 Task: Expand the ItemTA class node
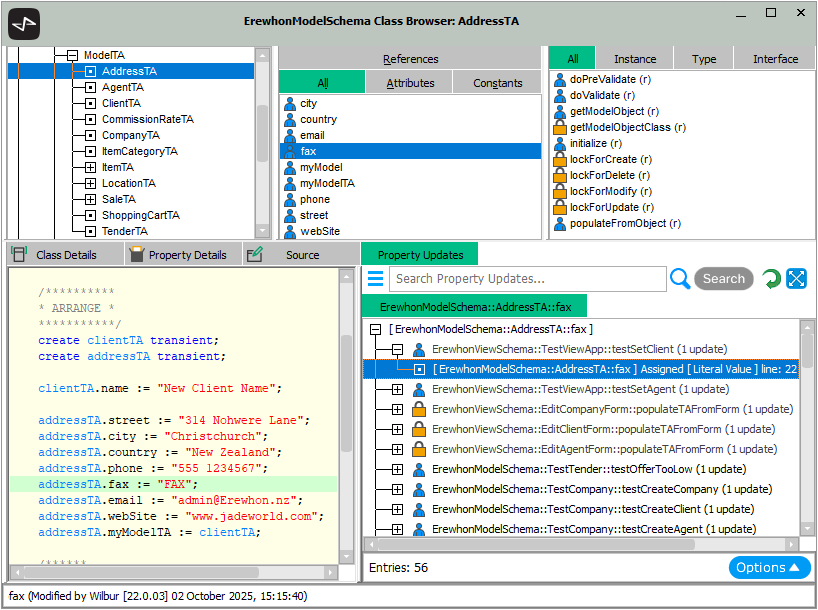point(90,168)
